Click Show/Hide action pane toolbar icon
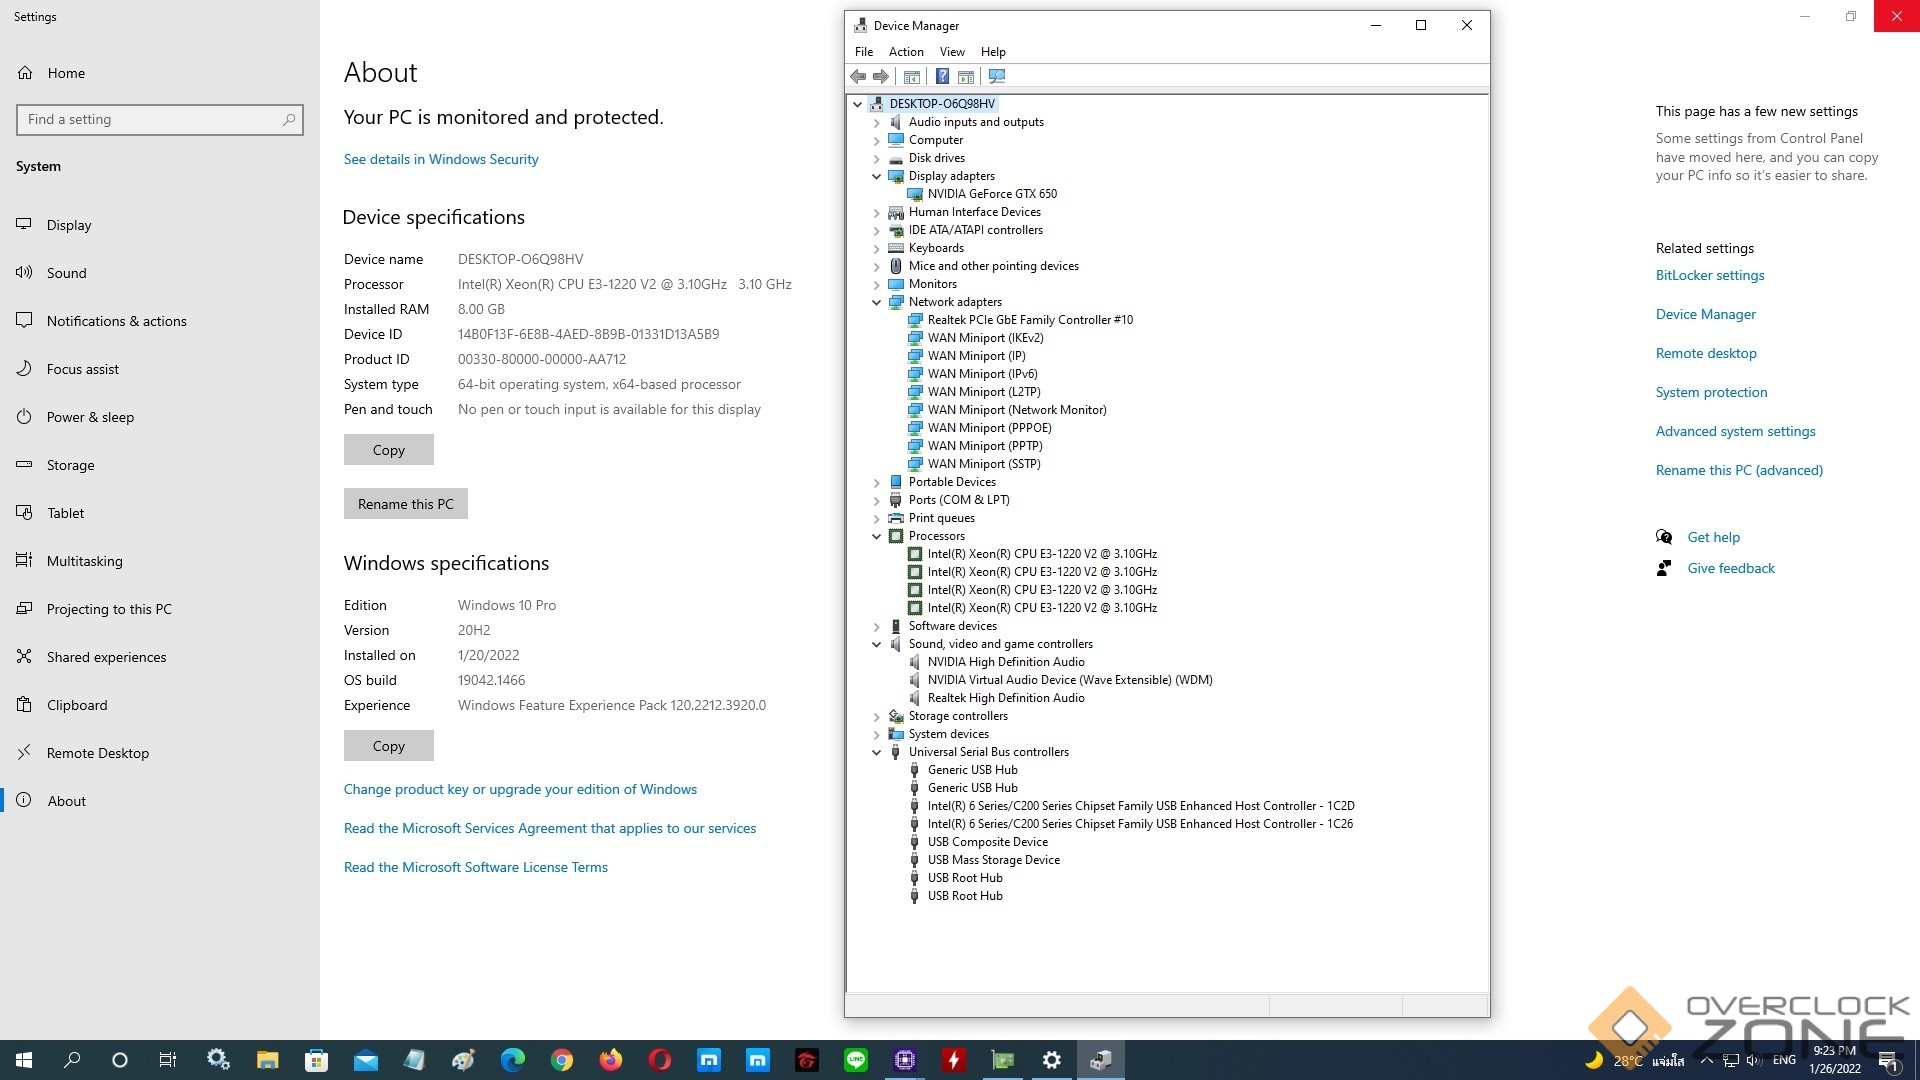This screenshot has width=1920, height=1080. point(966,76)
